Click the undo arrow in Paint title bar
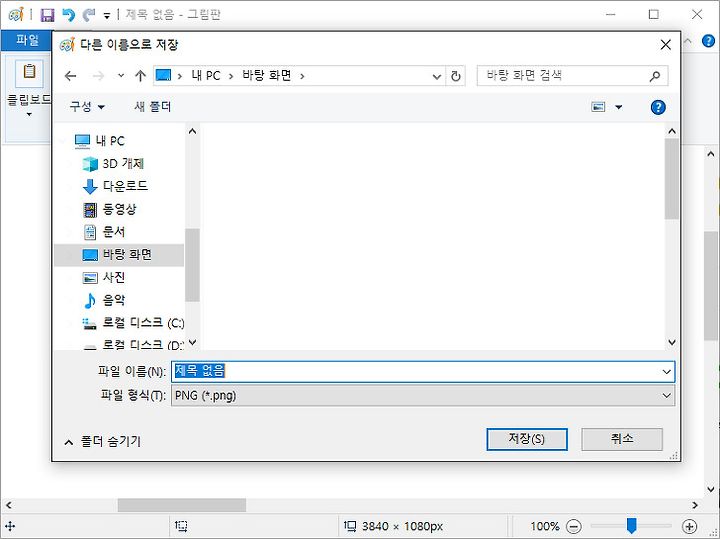 (69, 15)
